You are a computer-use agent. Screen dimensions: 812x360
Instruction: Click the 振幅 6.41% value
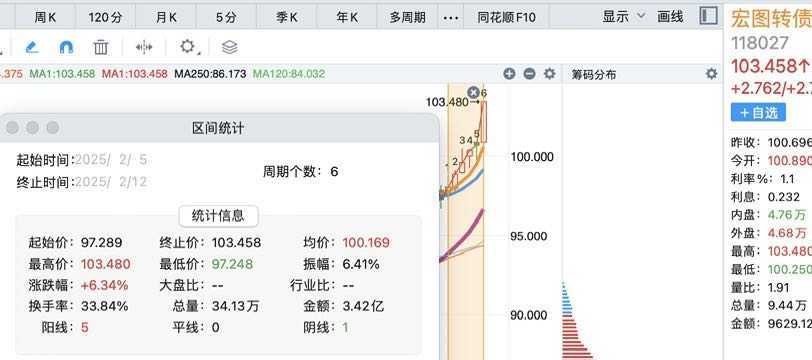point(361,264)
